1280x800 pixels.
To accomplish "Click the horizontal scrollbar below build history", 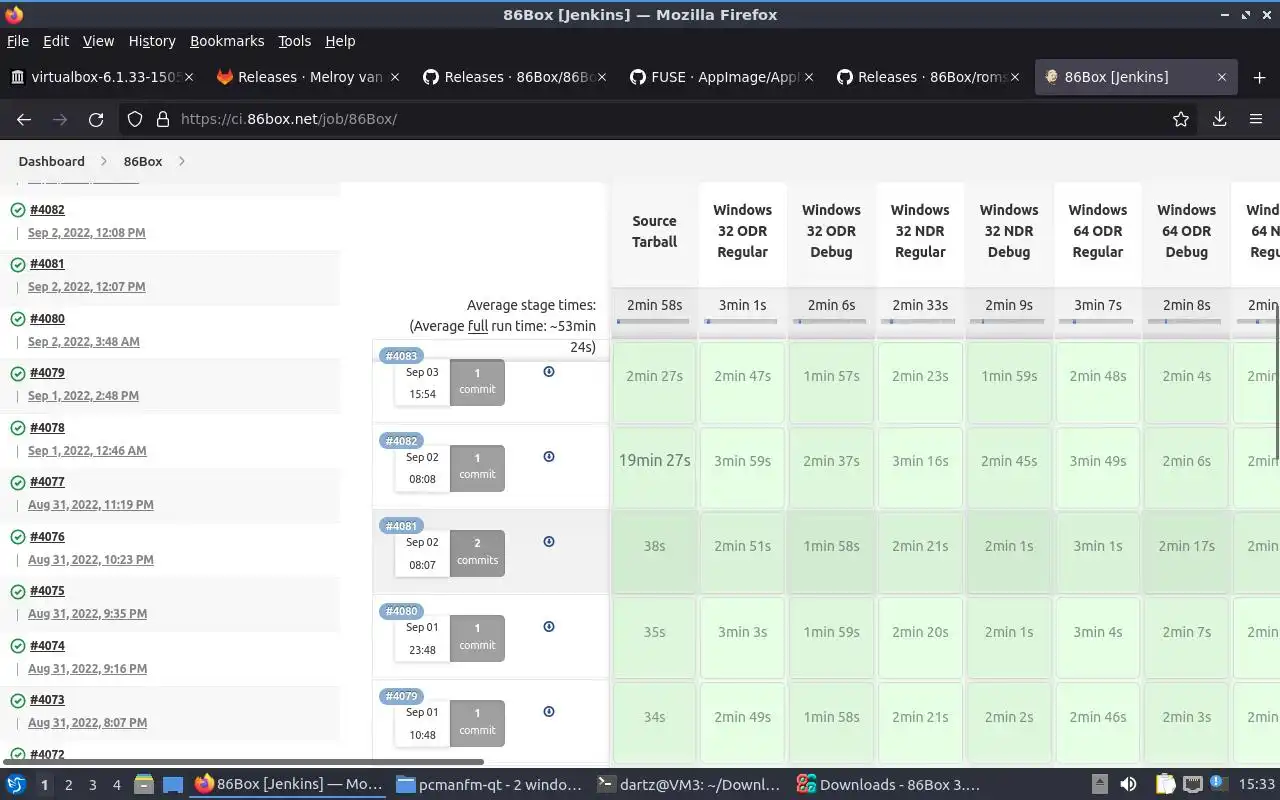I will 242,762.
